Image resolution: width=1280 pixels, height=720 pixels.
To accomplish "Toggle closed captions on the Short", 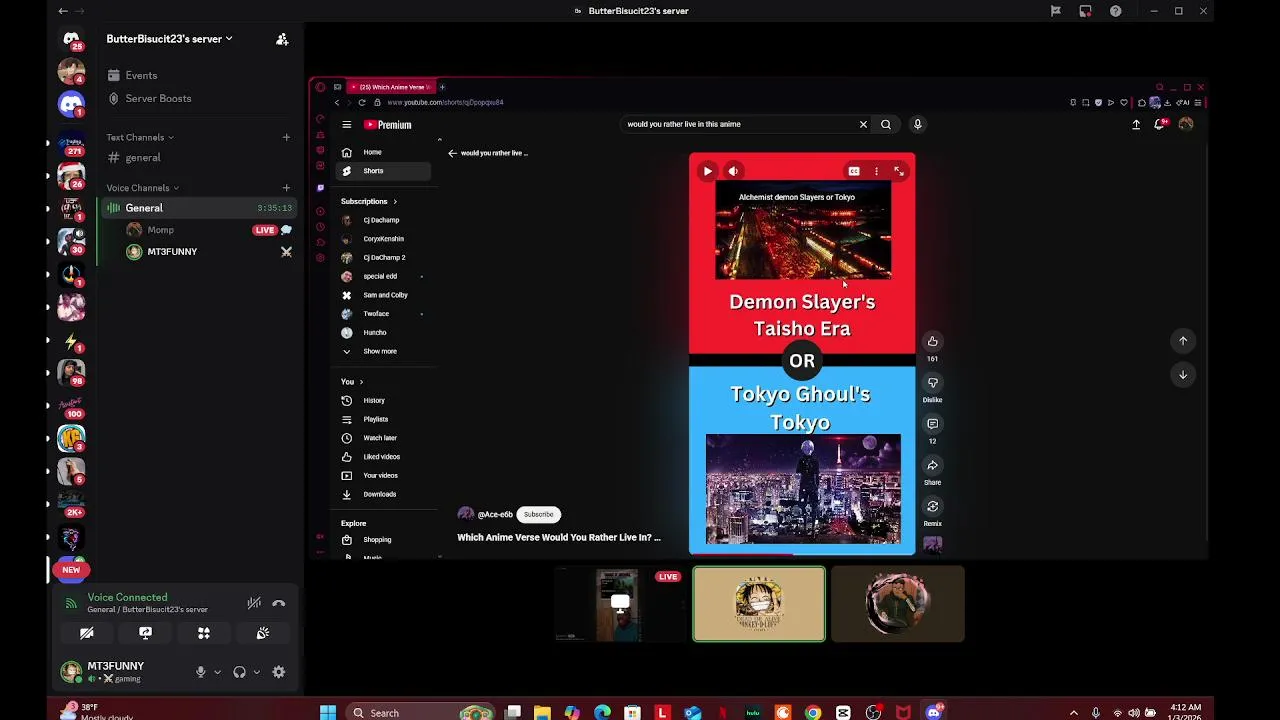I will (x=854, y=171).
